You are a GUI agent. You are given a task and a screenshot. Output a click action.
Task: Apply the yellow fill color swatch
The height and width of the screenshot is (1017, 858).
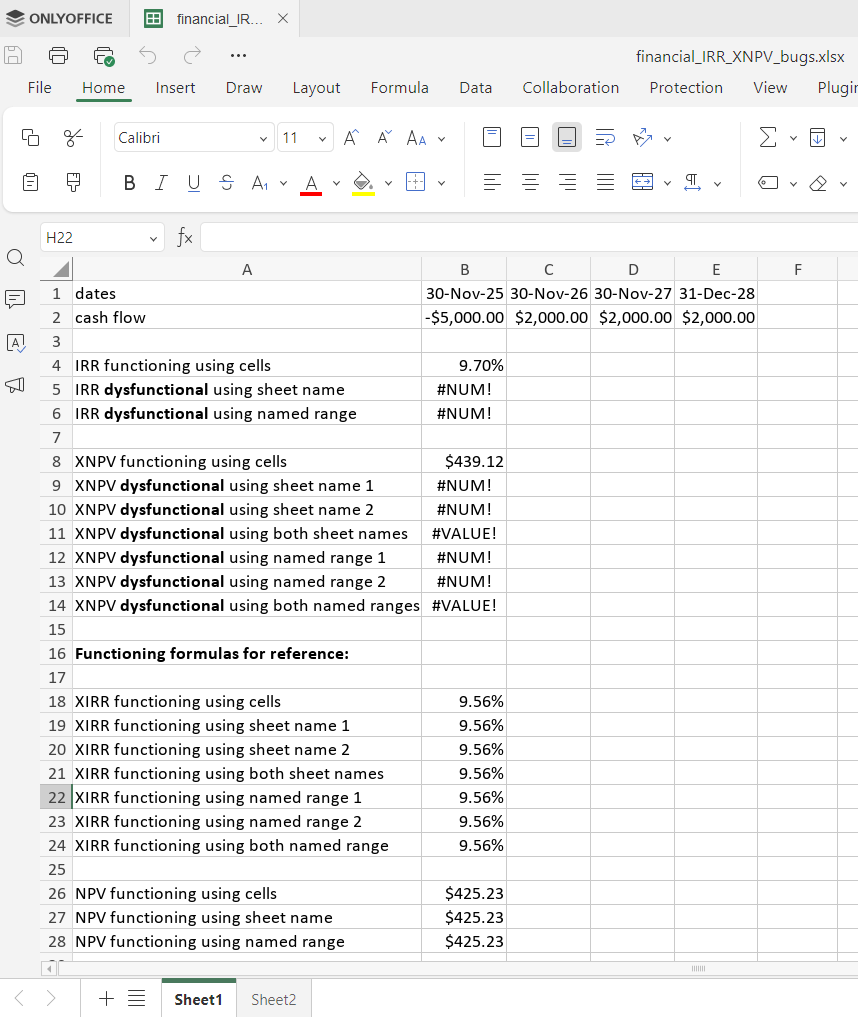363,184
